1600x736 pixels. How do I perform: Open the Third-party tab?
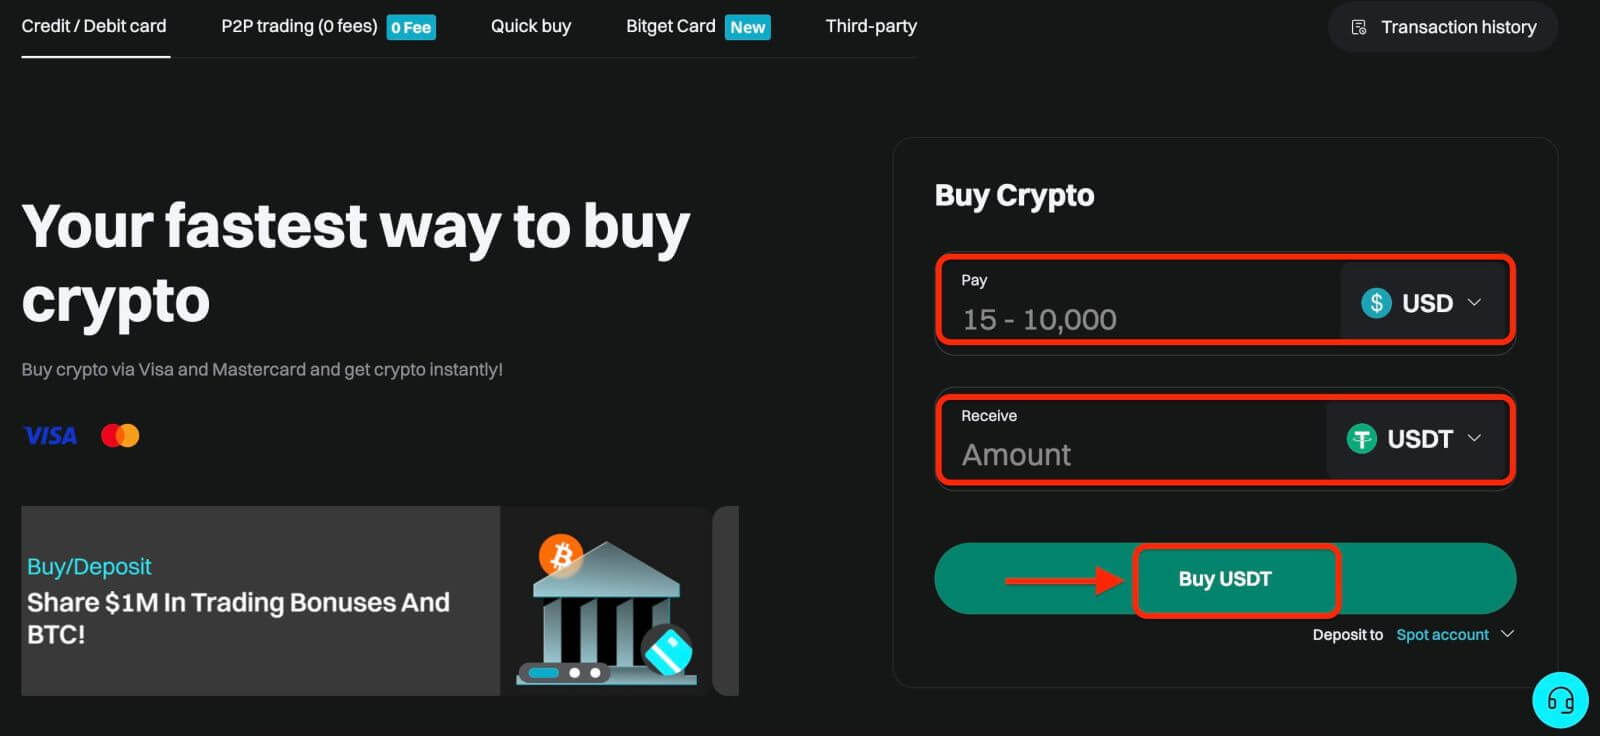click(871, 27)
